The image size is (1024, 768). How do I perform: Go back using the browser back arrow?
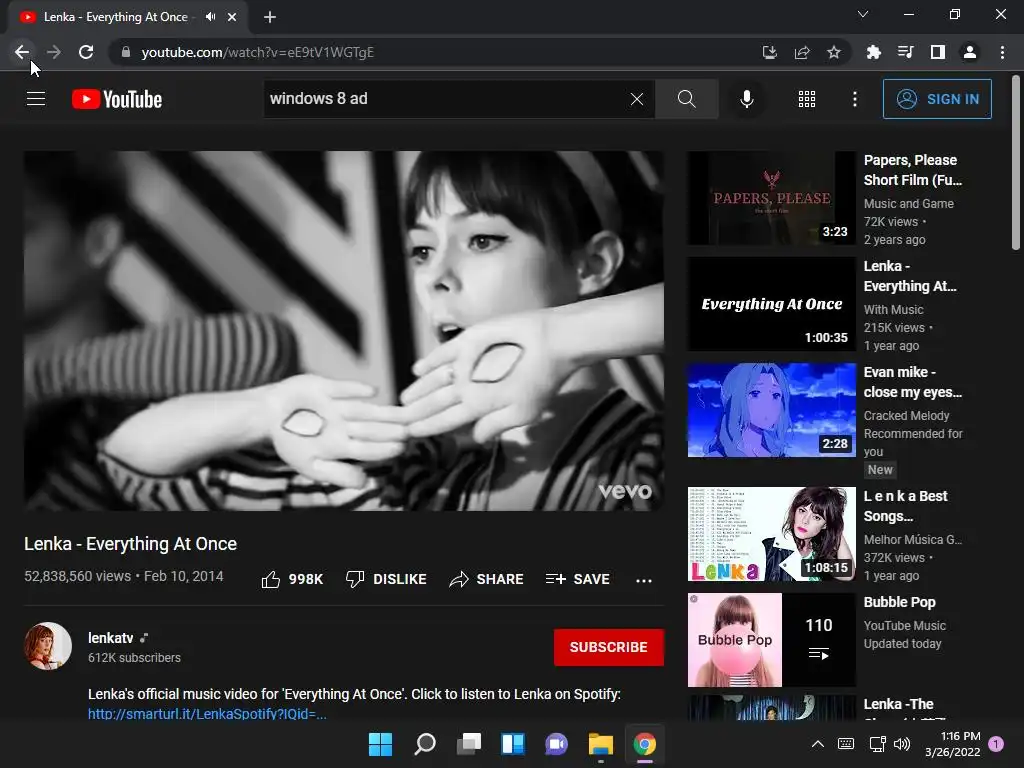[x=22, y=52]
